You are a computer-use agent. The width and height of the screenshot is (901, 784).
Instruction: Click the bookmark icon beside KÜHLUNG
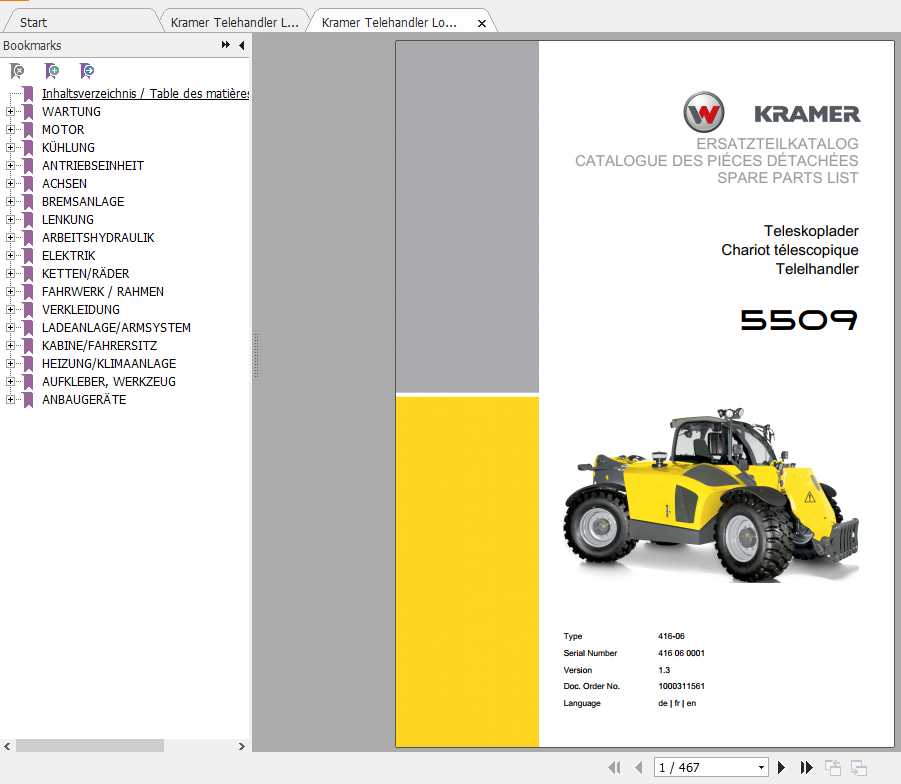point(28,148)
